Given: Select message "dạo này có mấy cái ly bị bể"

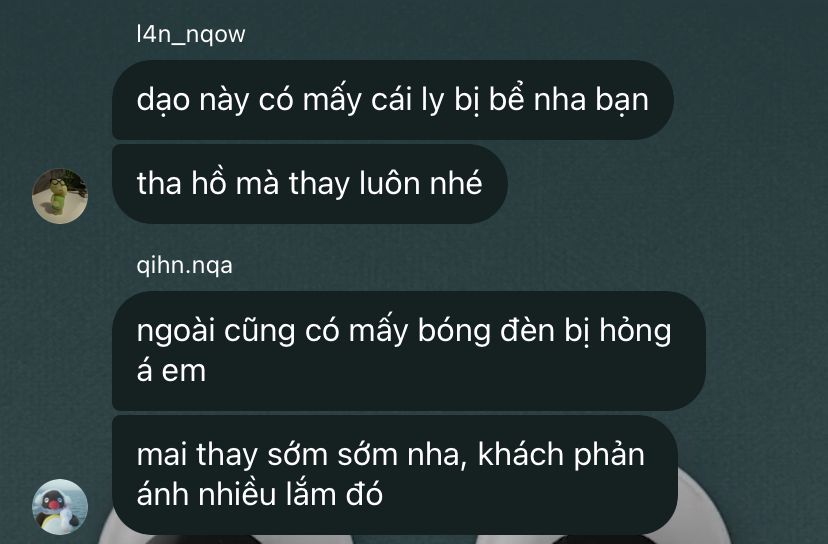Looking at the screenshot, I should click(393, 100).
